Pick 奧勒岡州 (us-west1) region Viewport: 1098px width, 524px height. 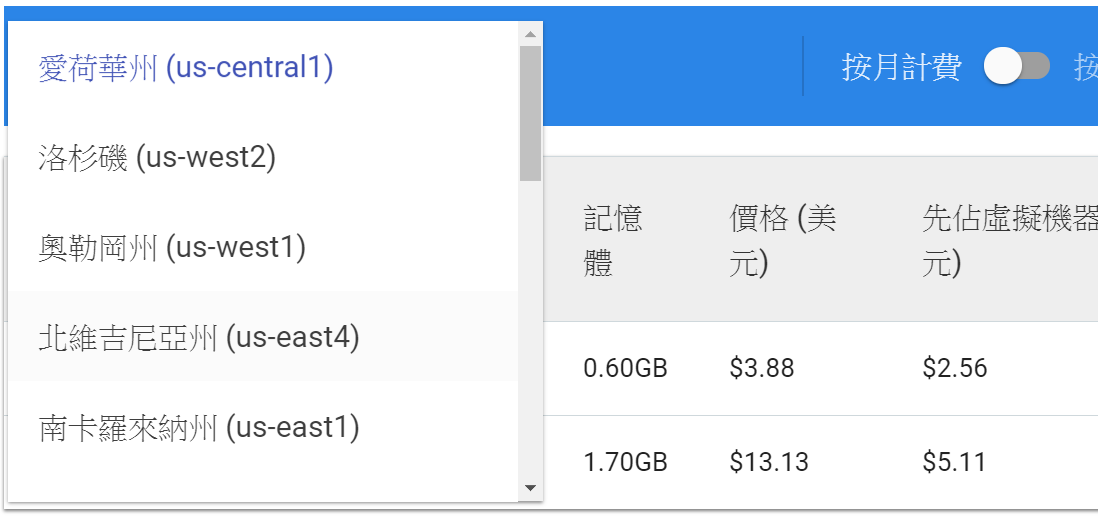pos(172,247)
